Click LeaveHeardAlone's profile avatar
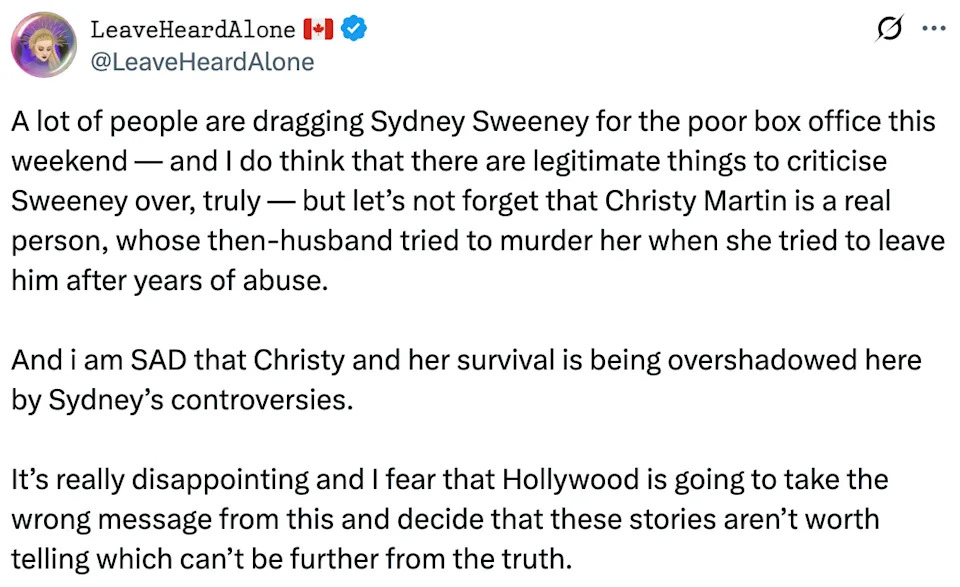This screenshot has width=960, height=587. pyautogui.click(x=44, y=44)
